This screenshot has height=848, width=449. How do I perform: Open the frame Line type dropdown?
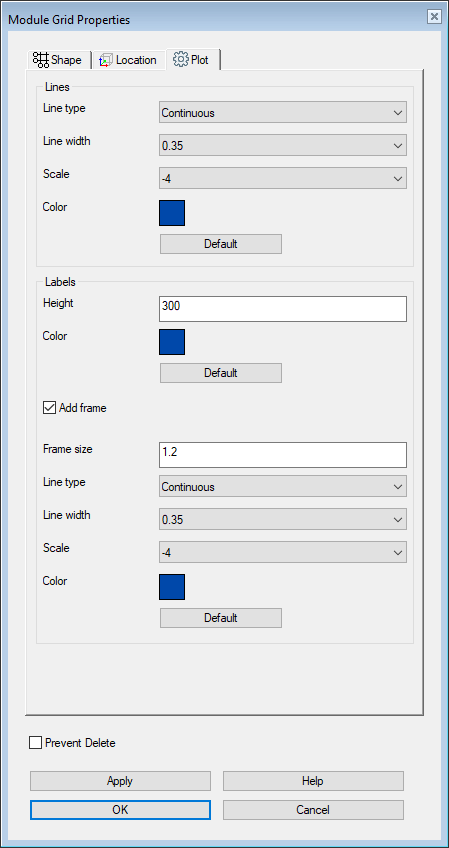pos(283,486)
